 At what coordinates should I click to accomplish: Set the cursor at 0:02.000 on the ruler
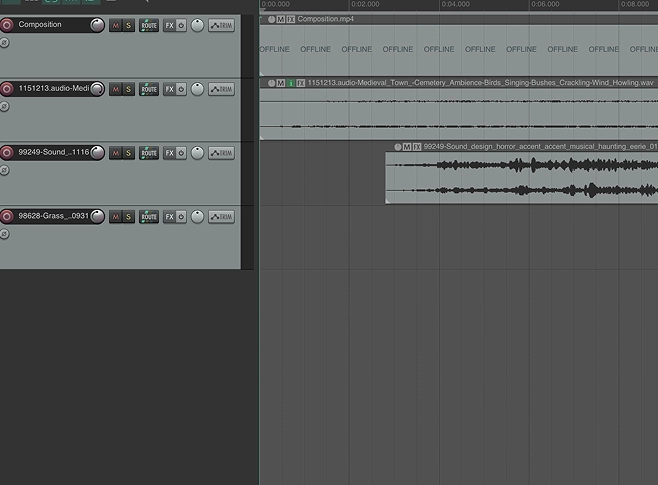click(365, 4)
